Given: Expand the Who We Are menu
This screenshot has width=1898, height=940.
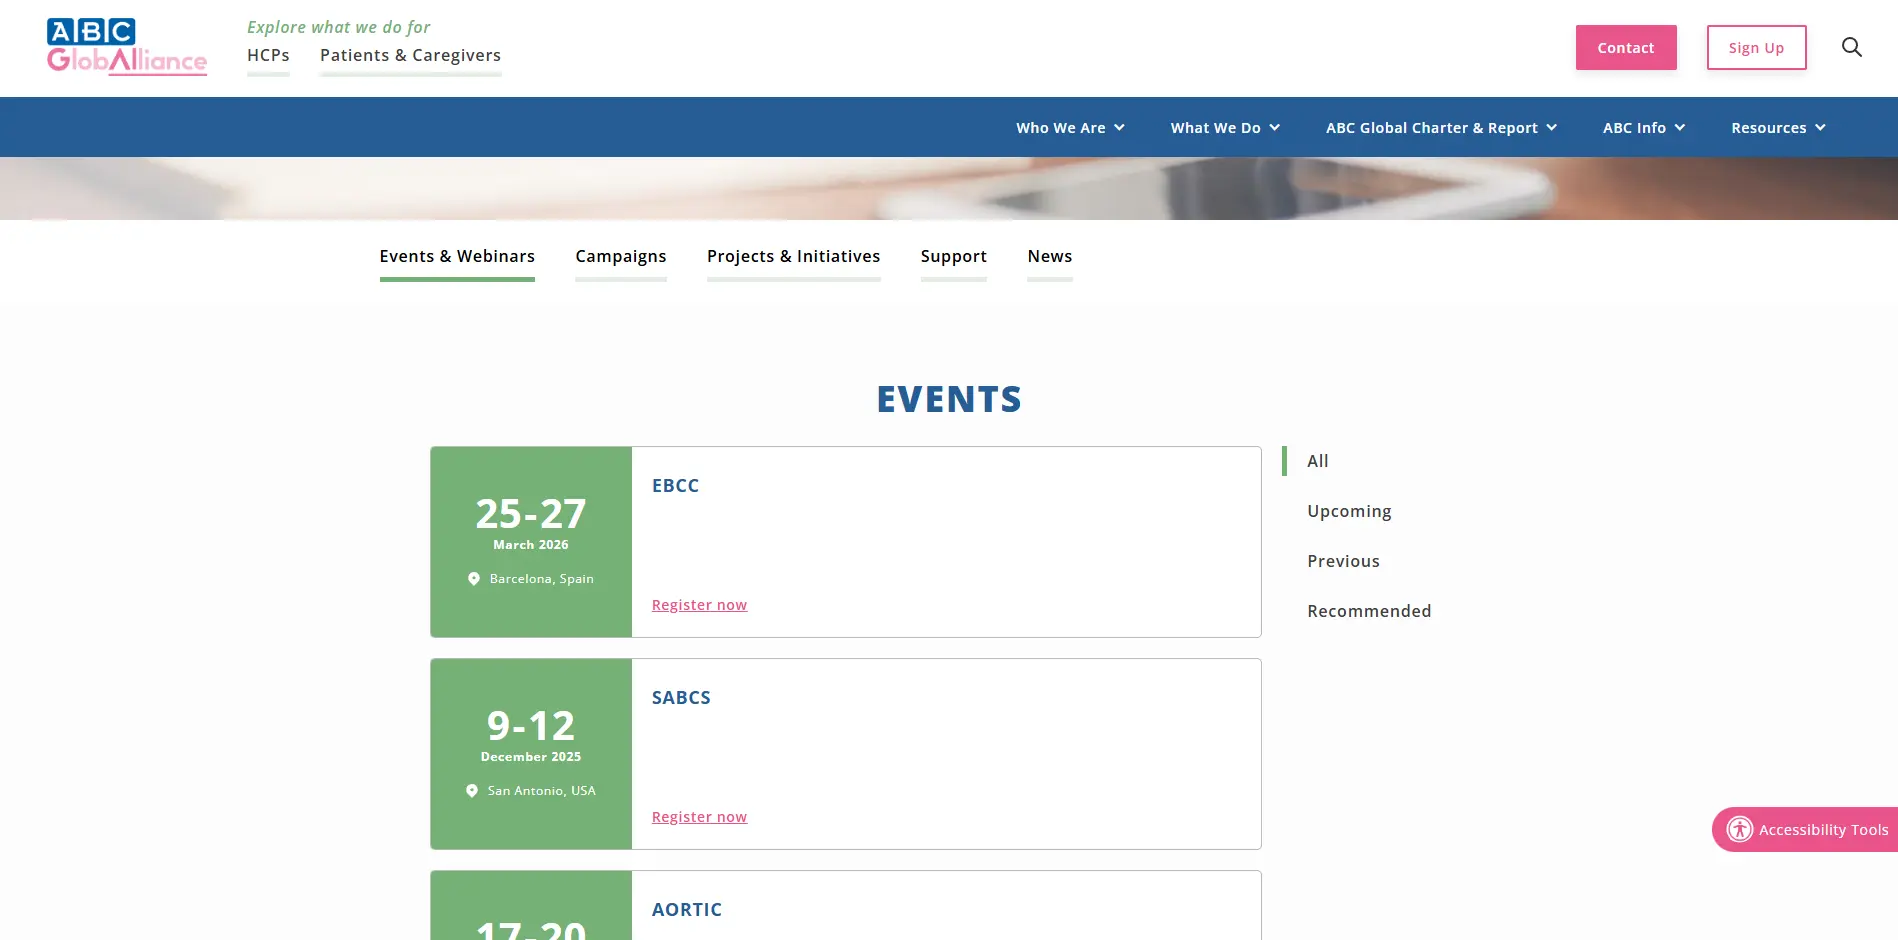Looking at the screenshot, I should (1070, 128).
